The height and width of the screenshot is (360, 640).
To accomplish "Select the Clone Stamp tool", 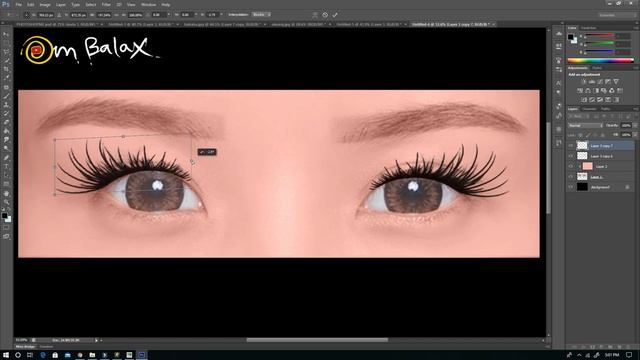I will [6, 104].
